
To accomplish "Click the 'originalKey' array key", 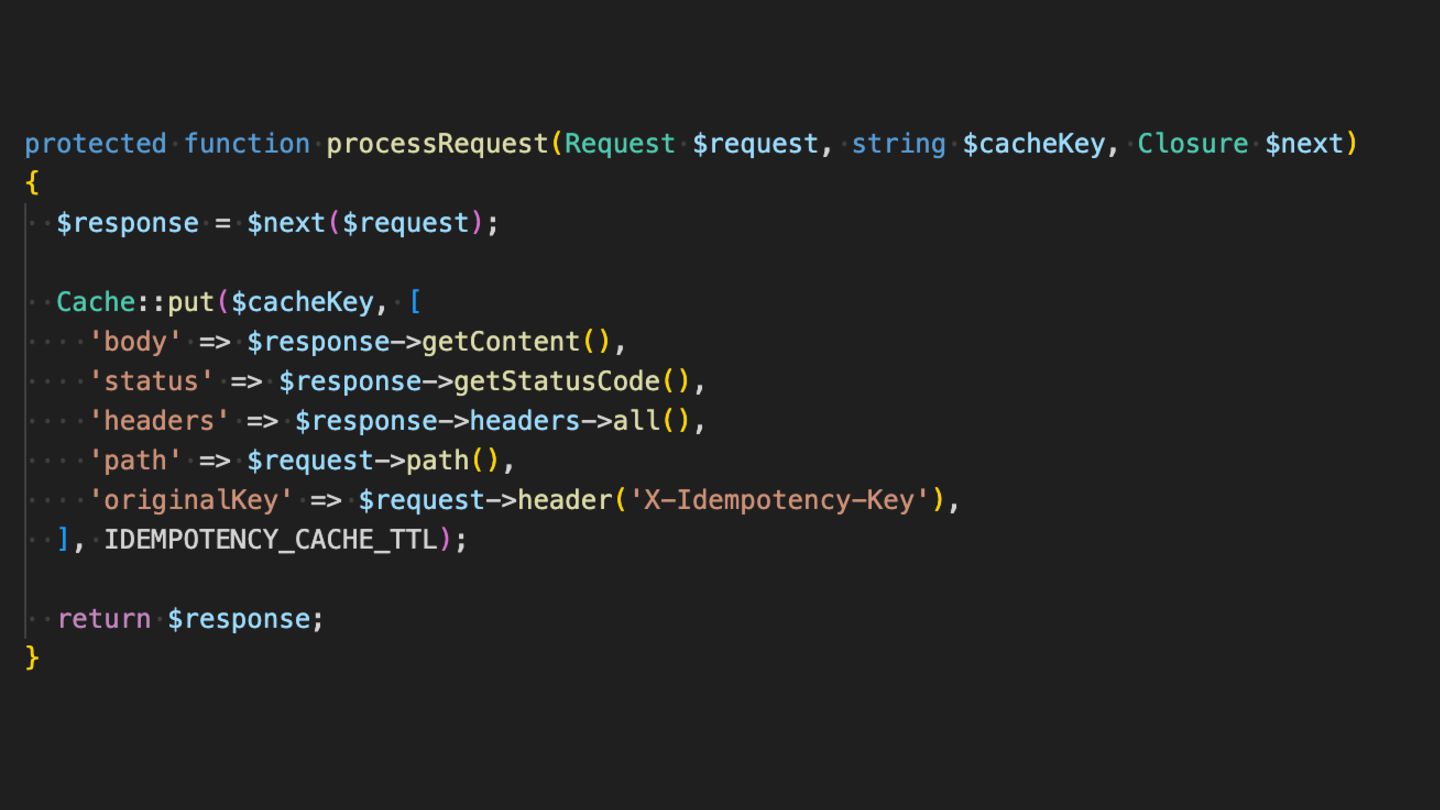I will [191, 500].
